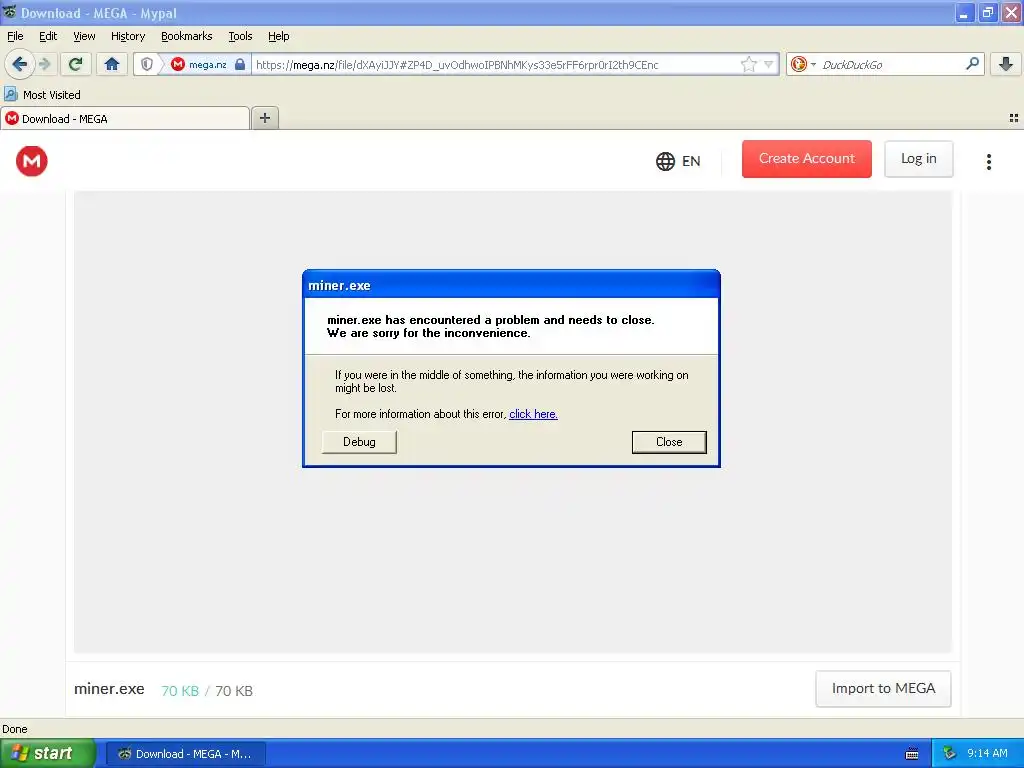
Task: Follow the 'click here' error link
Action: [533, 414]
